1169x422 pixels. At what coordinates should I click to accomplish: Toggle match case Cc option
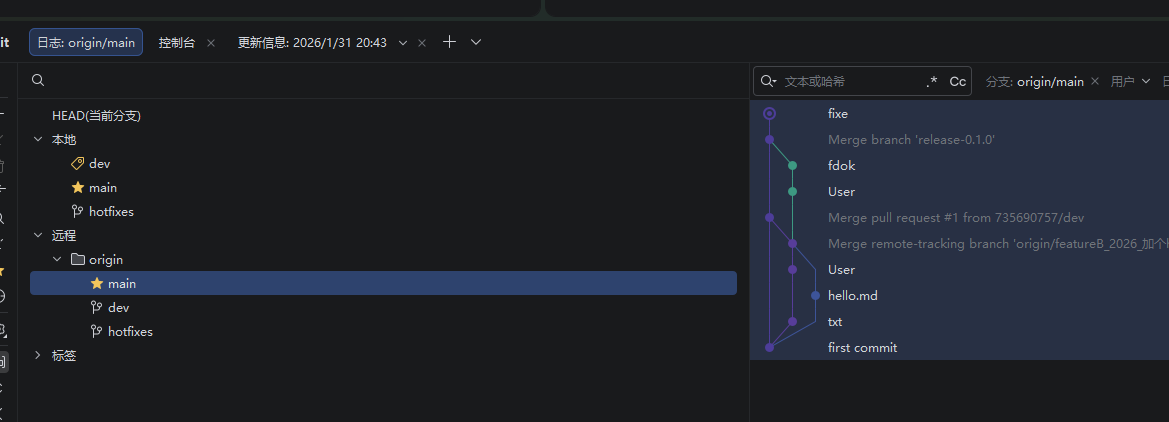[x=957, y=81]
